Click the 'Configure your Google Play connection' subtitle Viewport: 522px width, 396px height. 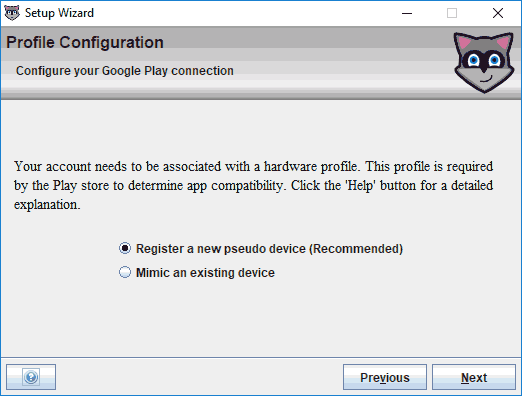[x=125, y=71]
